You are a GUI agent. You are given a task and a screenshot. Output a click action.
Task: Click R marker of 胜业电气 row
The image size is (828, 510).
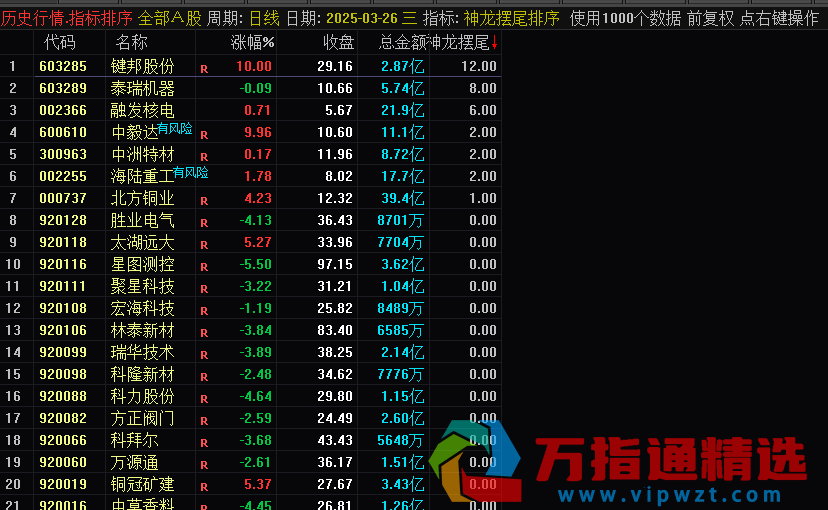(204, 223)
